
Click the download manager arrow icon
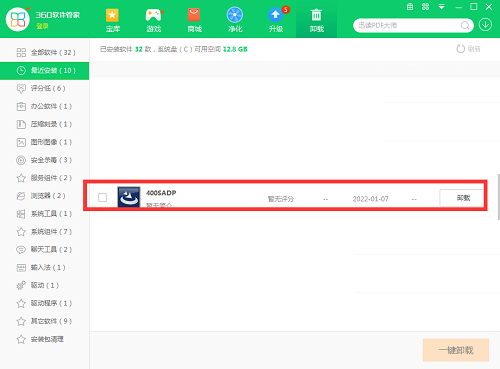(x=485, y=25)
